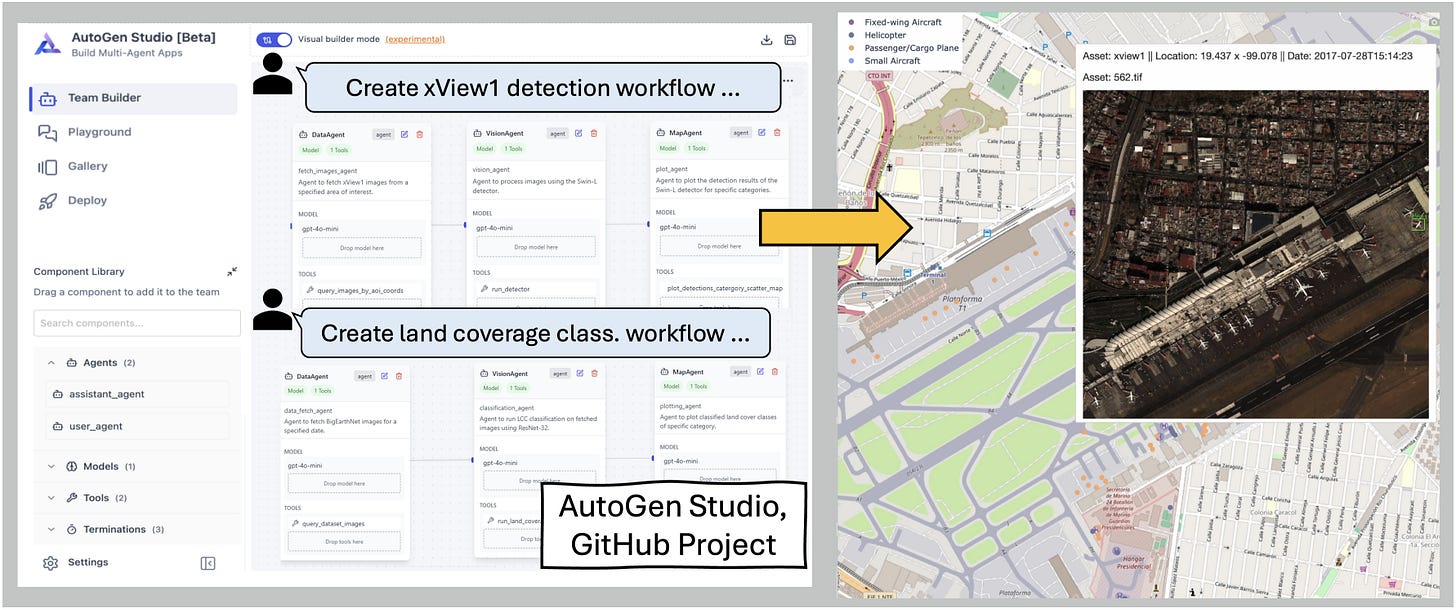Click Drop tools here in data_fetch_agent card
This screenshot has width=1456, height=610.
click(x=343, y=541)
